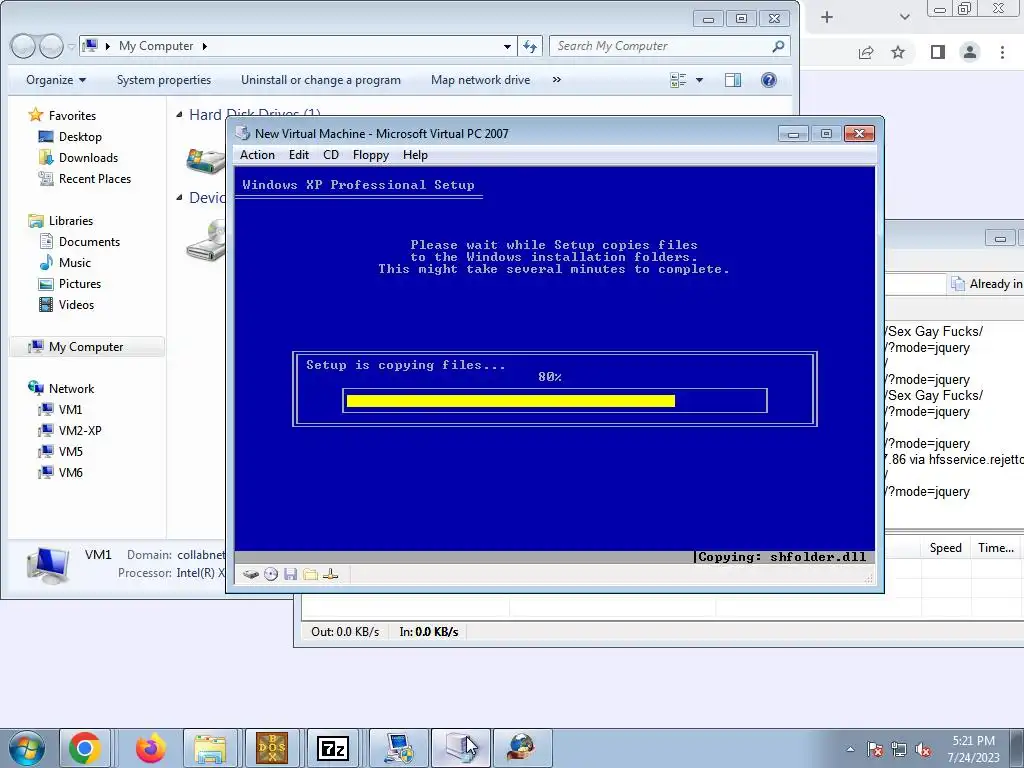This screenshot has height=768, width=1024.
Task: Open the Windows Start button
Action: click(27, 748)
